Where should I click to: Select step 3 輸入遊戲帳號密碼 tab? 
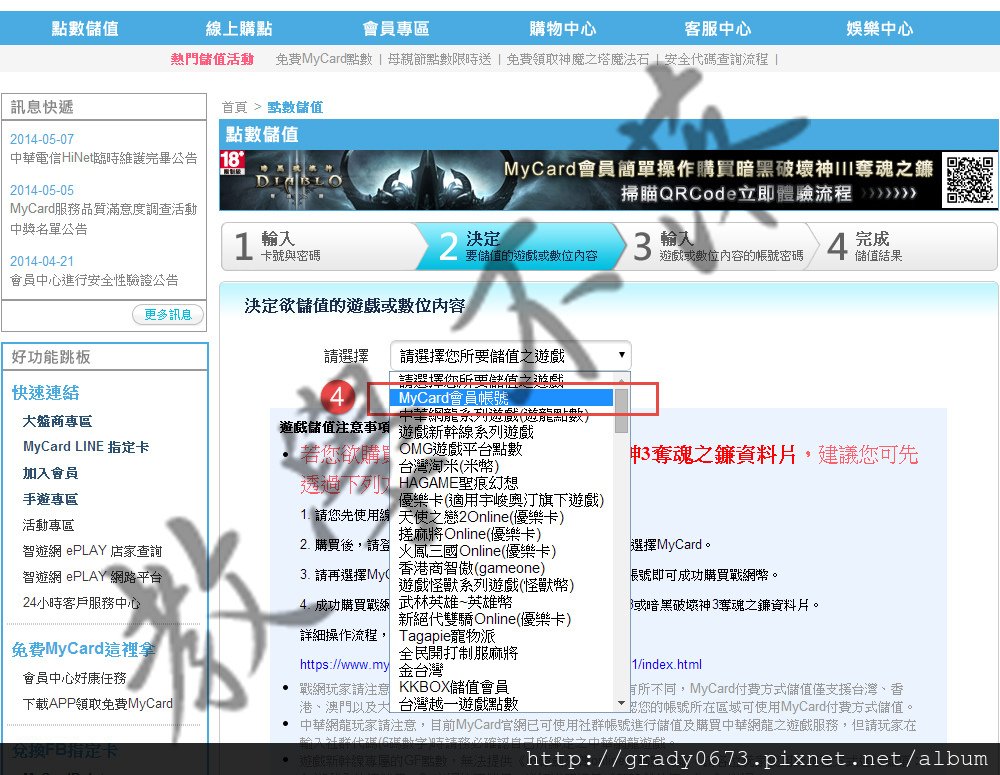pos(719,246)
